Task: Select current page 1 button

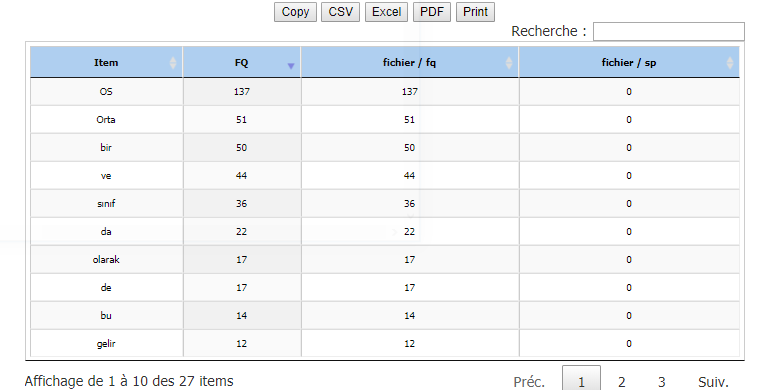Action: [x=581, y=379]
